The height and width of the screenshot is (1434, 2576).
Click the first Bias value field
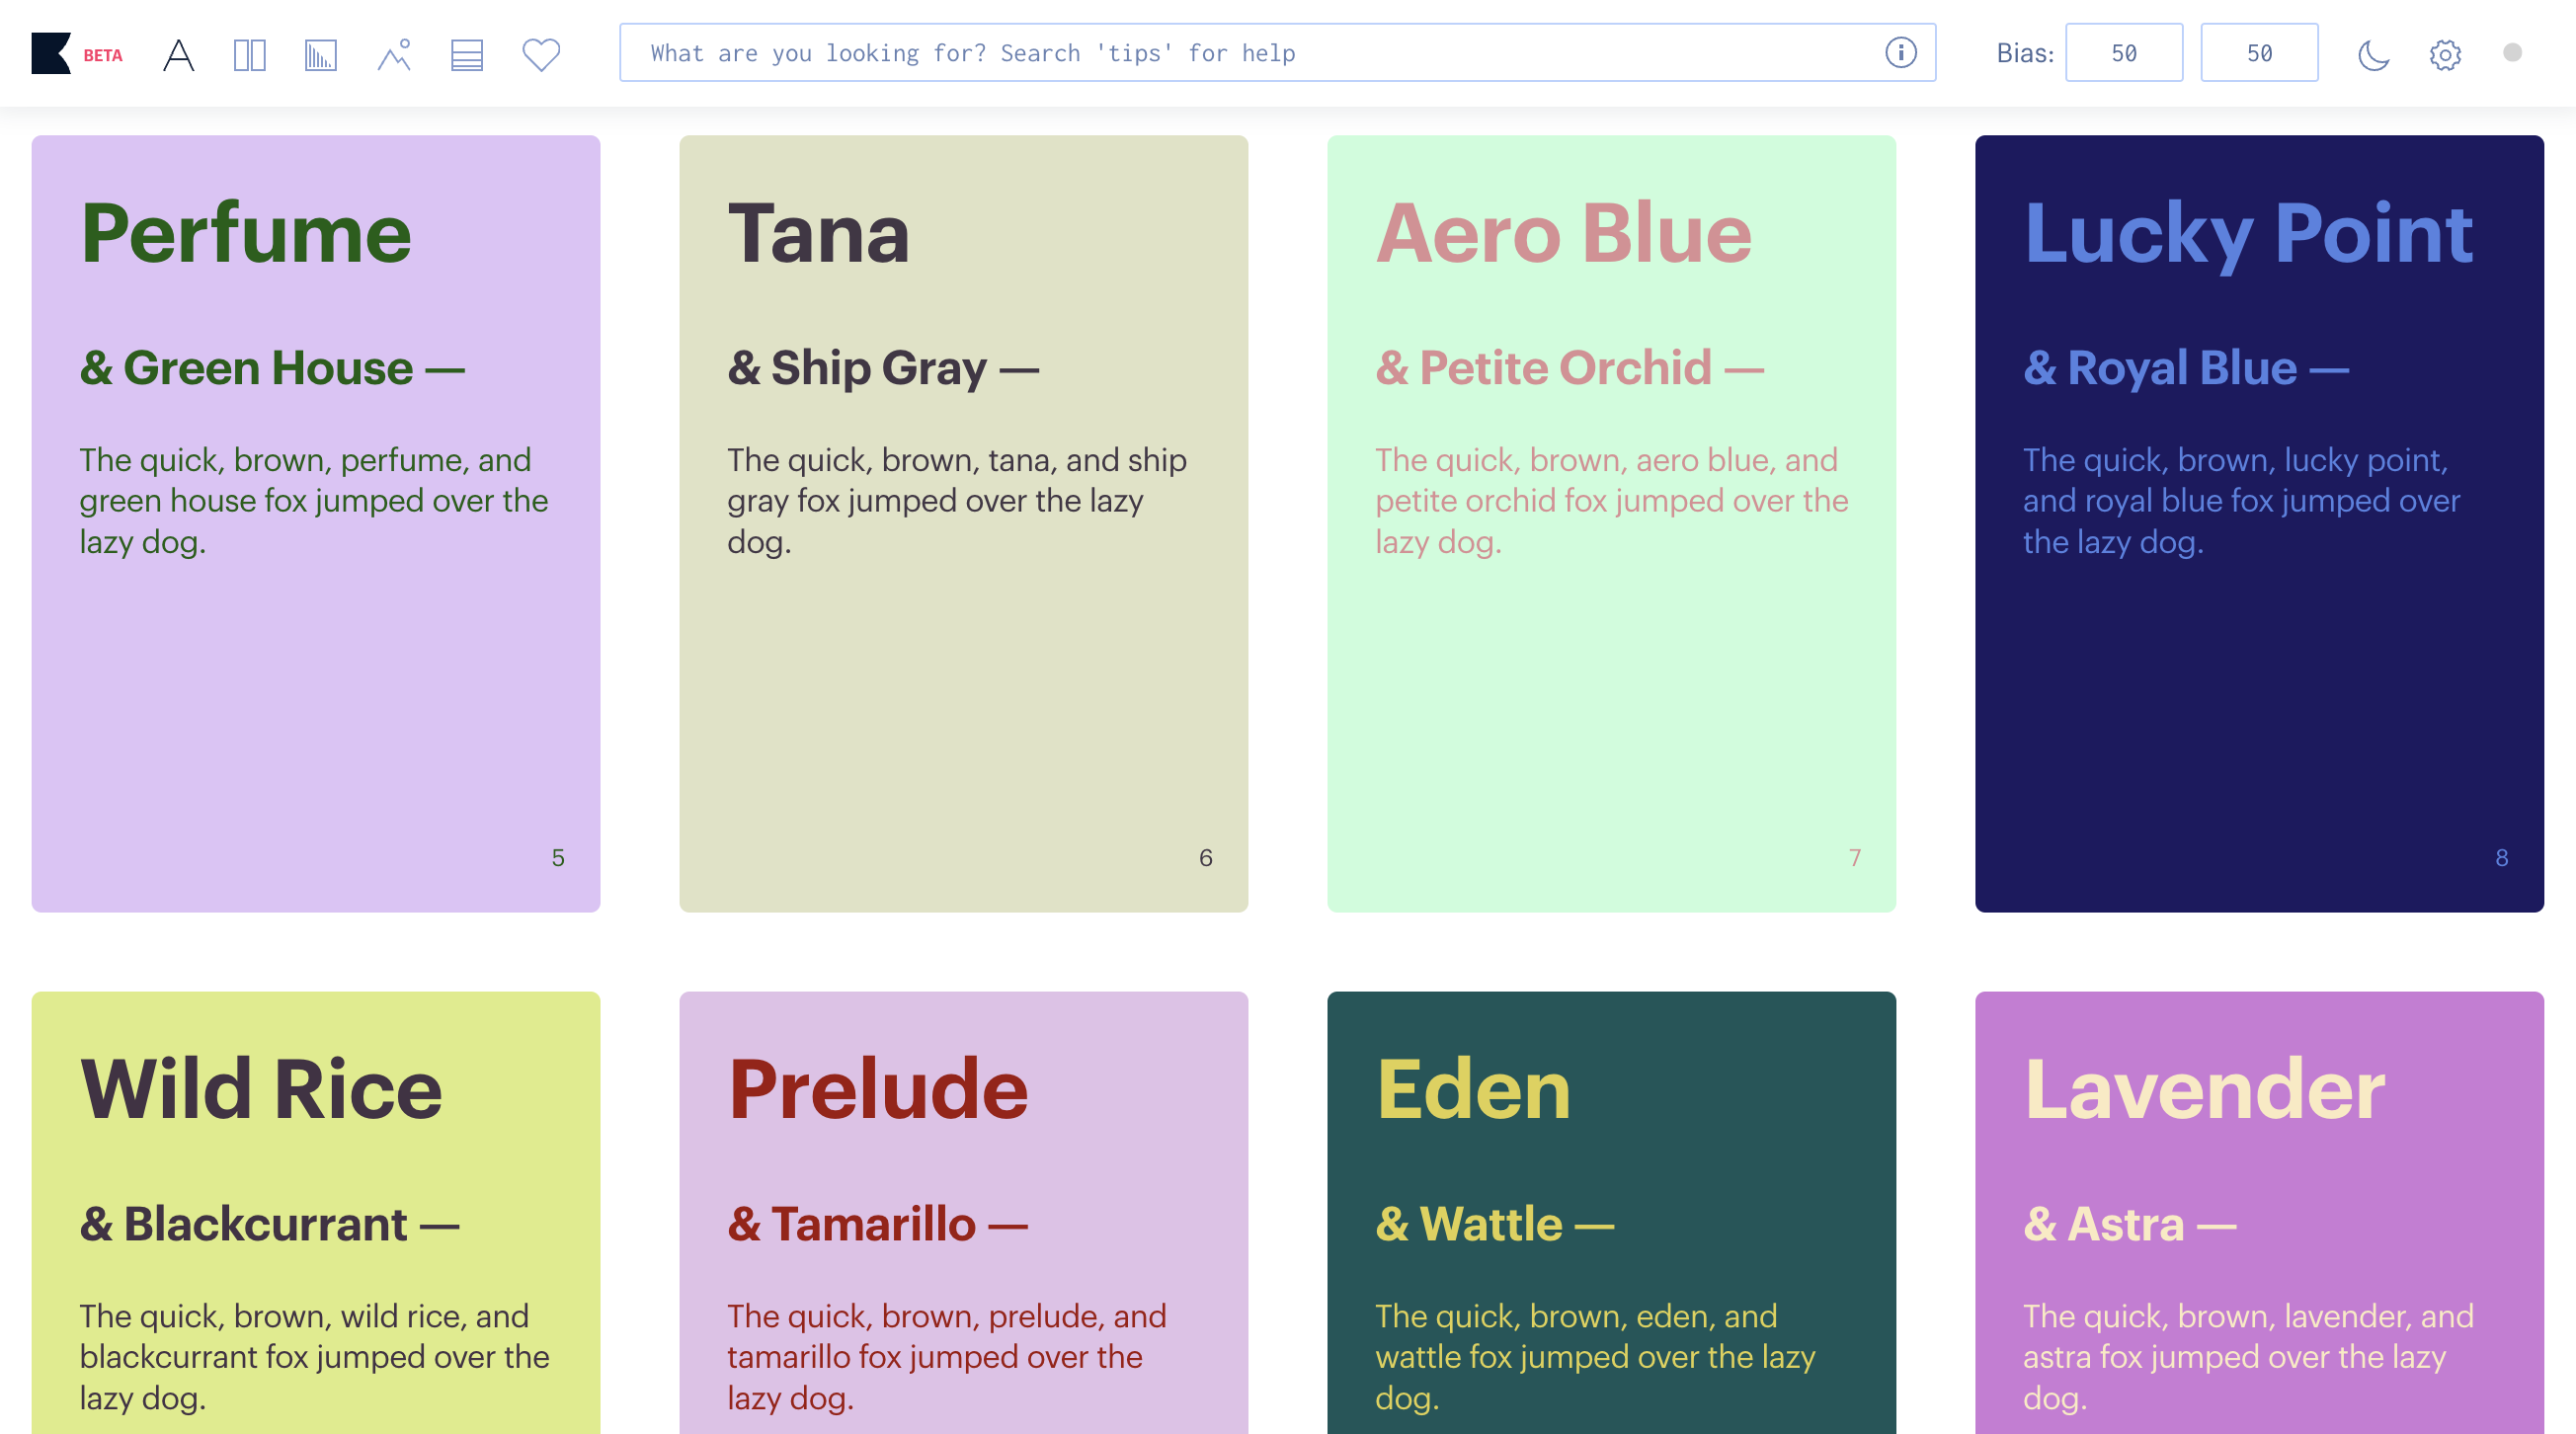point(2123,53)
